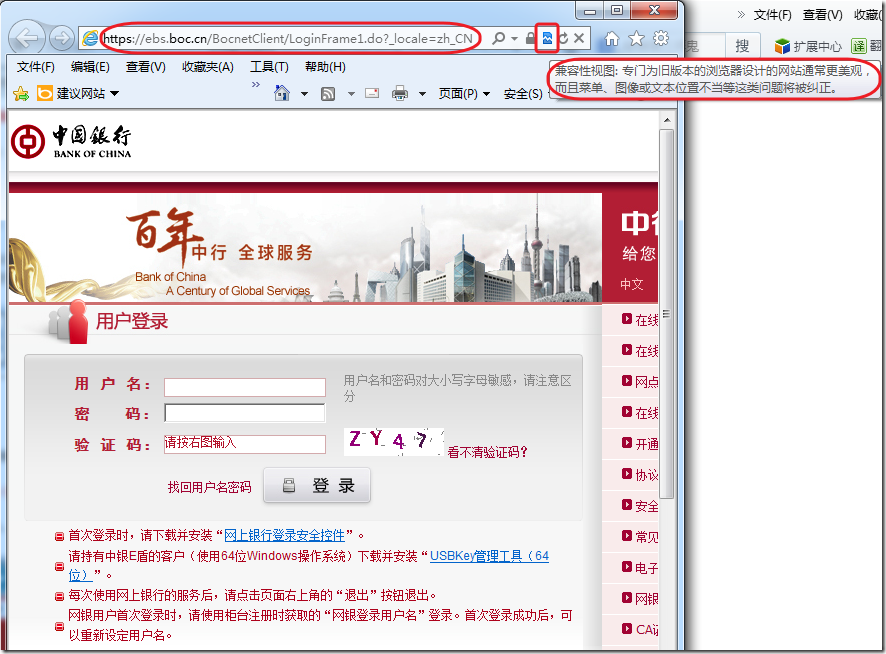
Task: Click the Read mail icon
Action: (x=372, y=93)
